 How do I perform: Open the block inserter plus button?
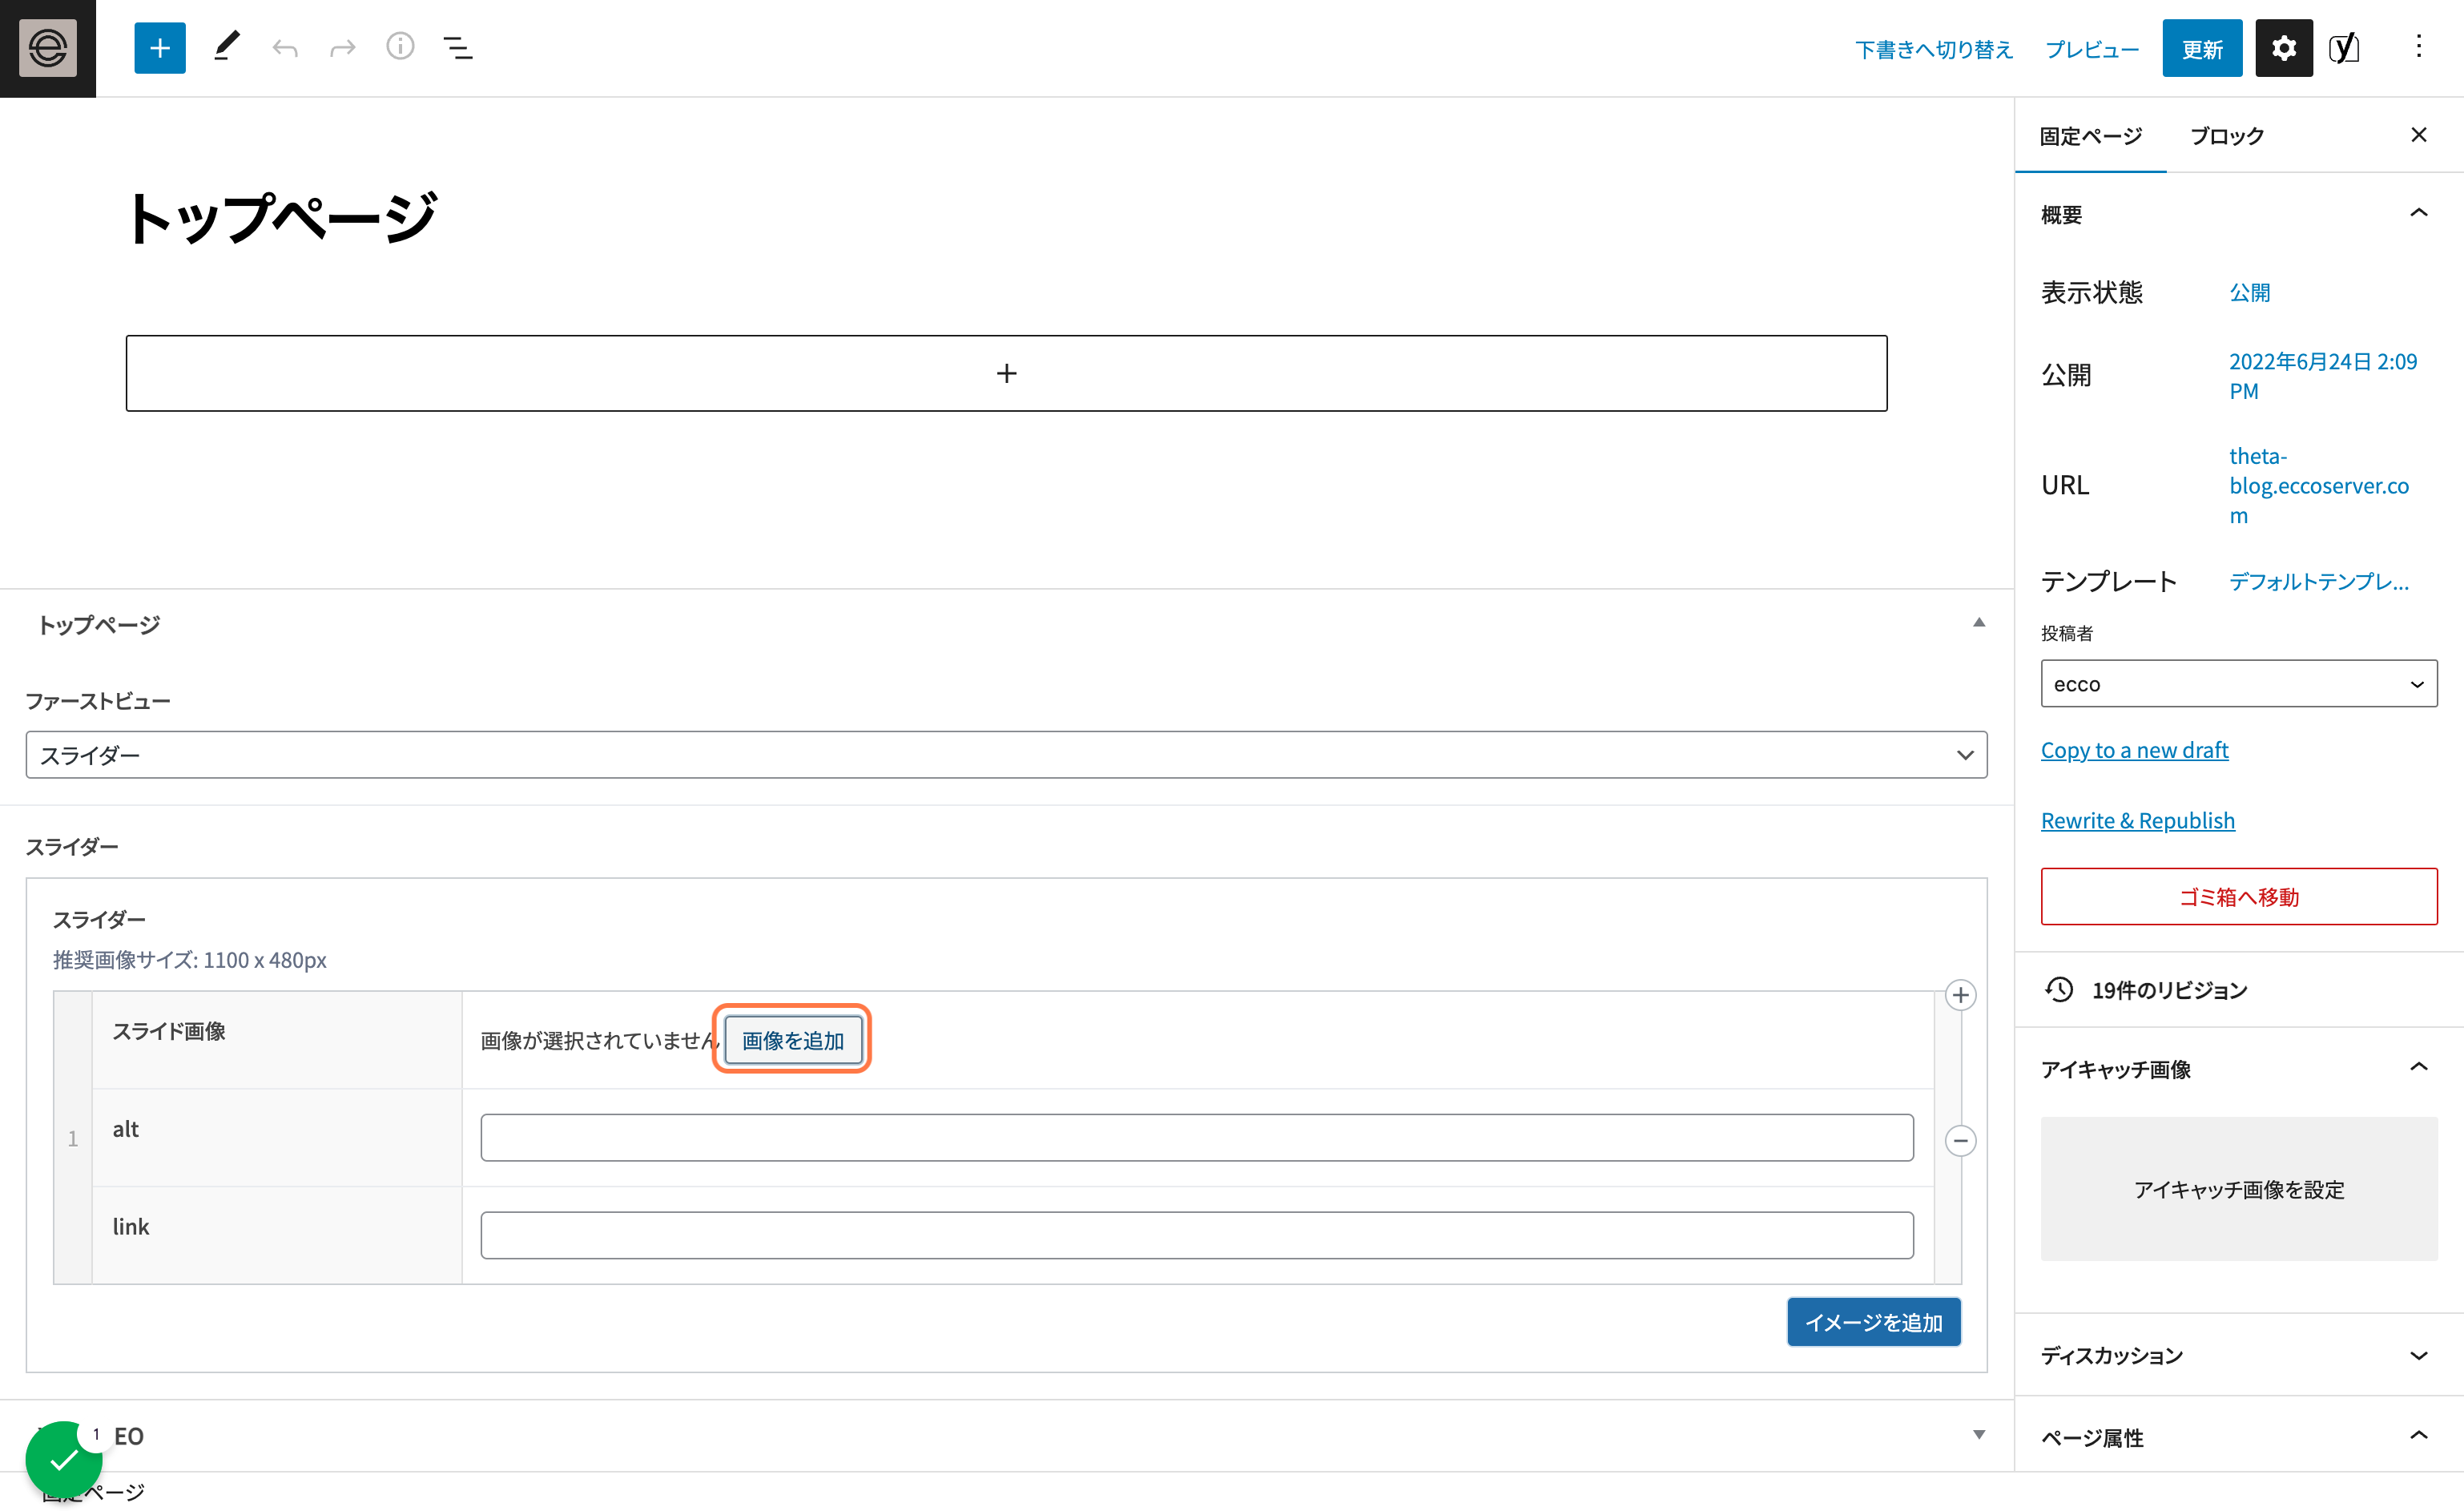tap(160, 48)
